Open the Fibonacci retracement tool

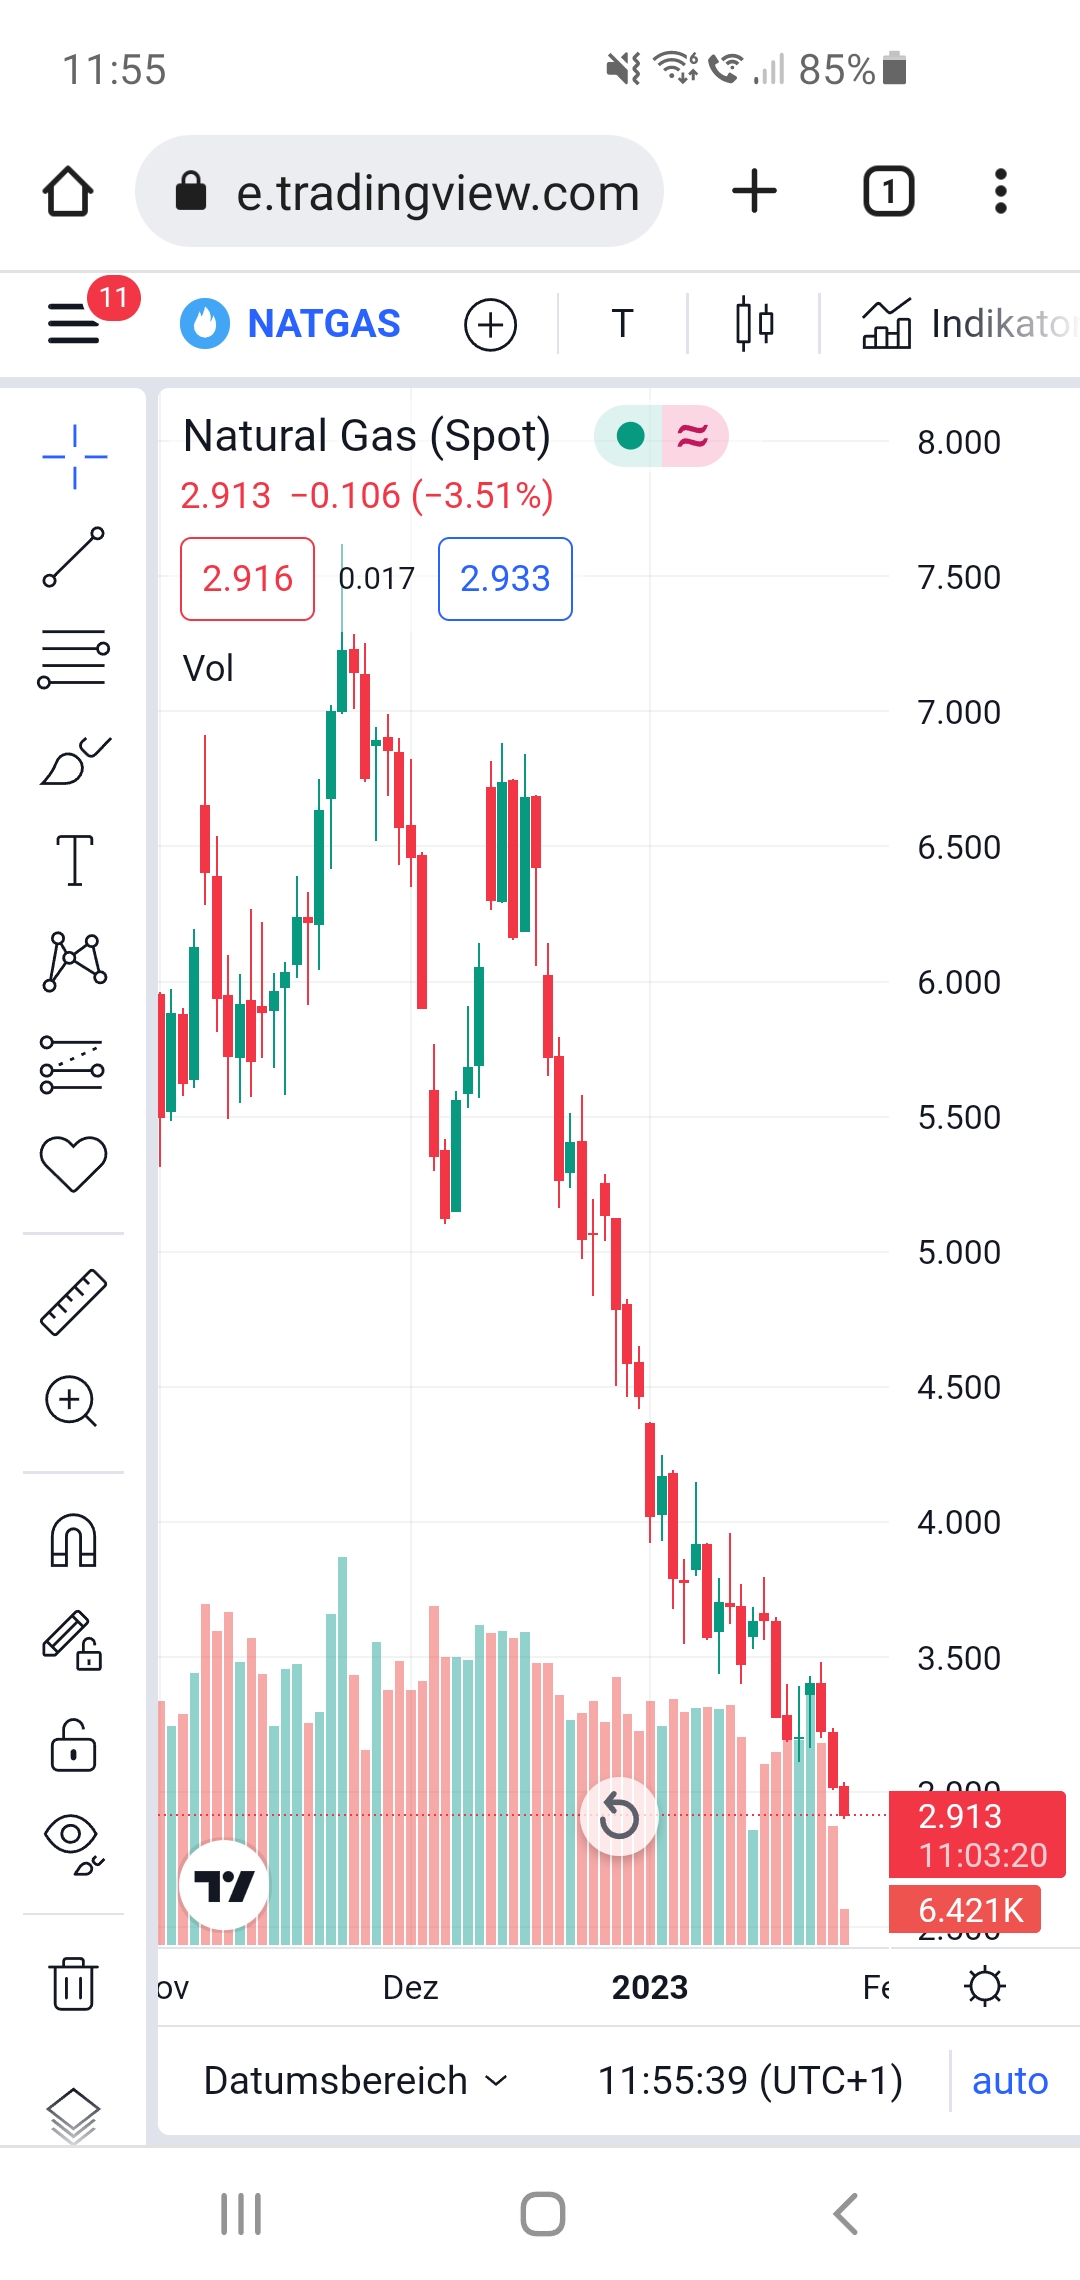coord(72,659)
